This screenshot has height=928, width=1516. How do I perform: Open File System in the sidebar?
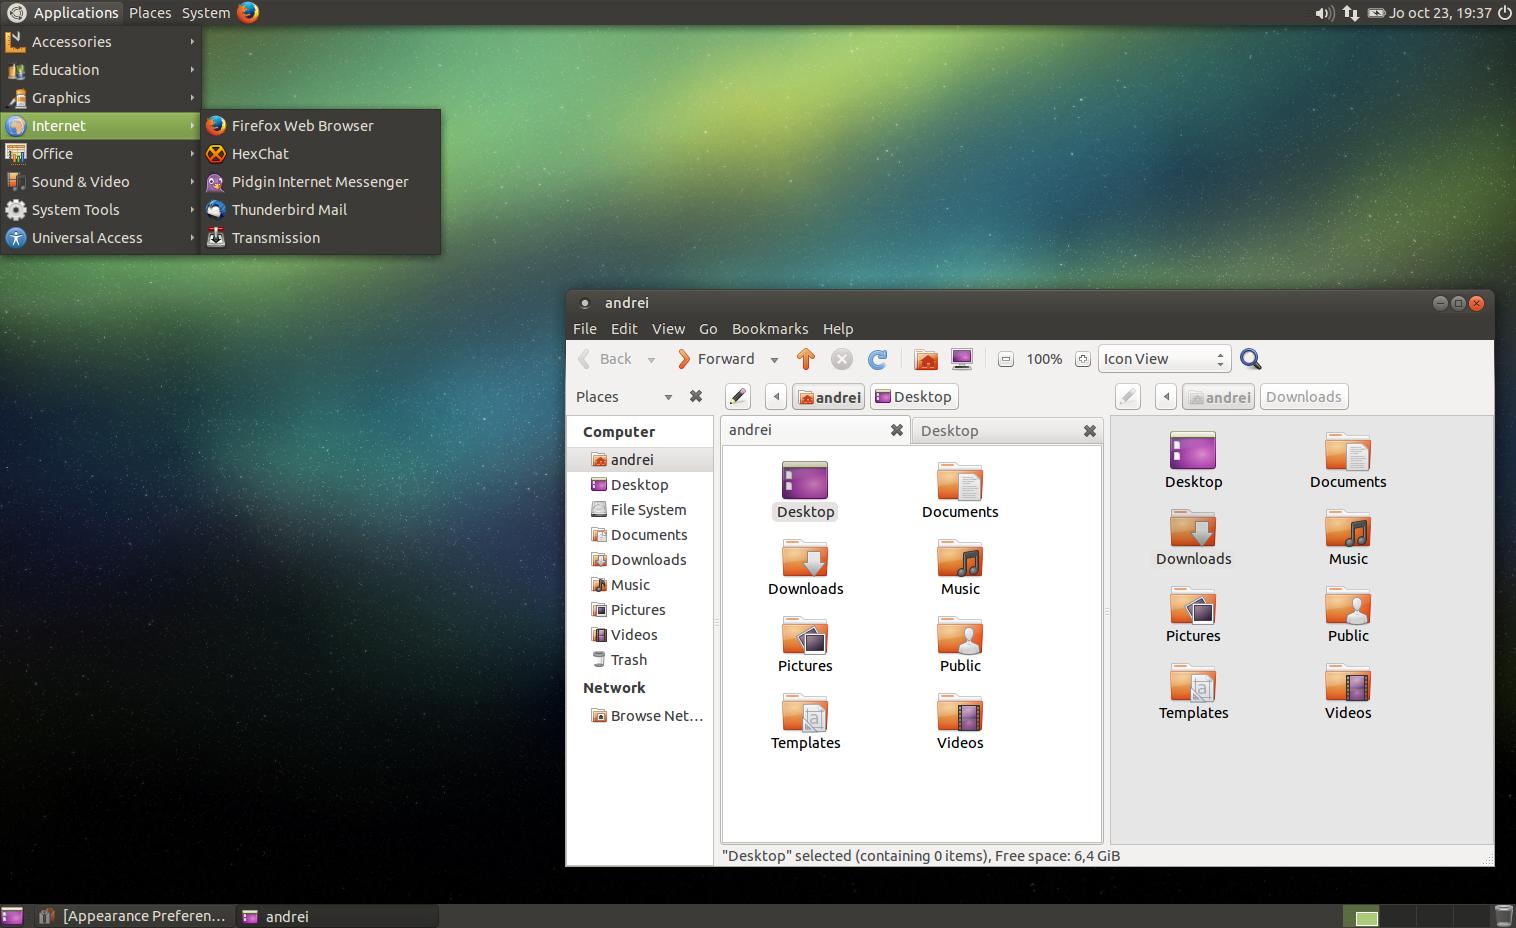[x=640, y=510]
